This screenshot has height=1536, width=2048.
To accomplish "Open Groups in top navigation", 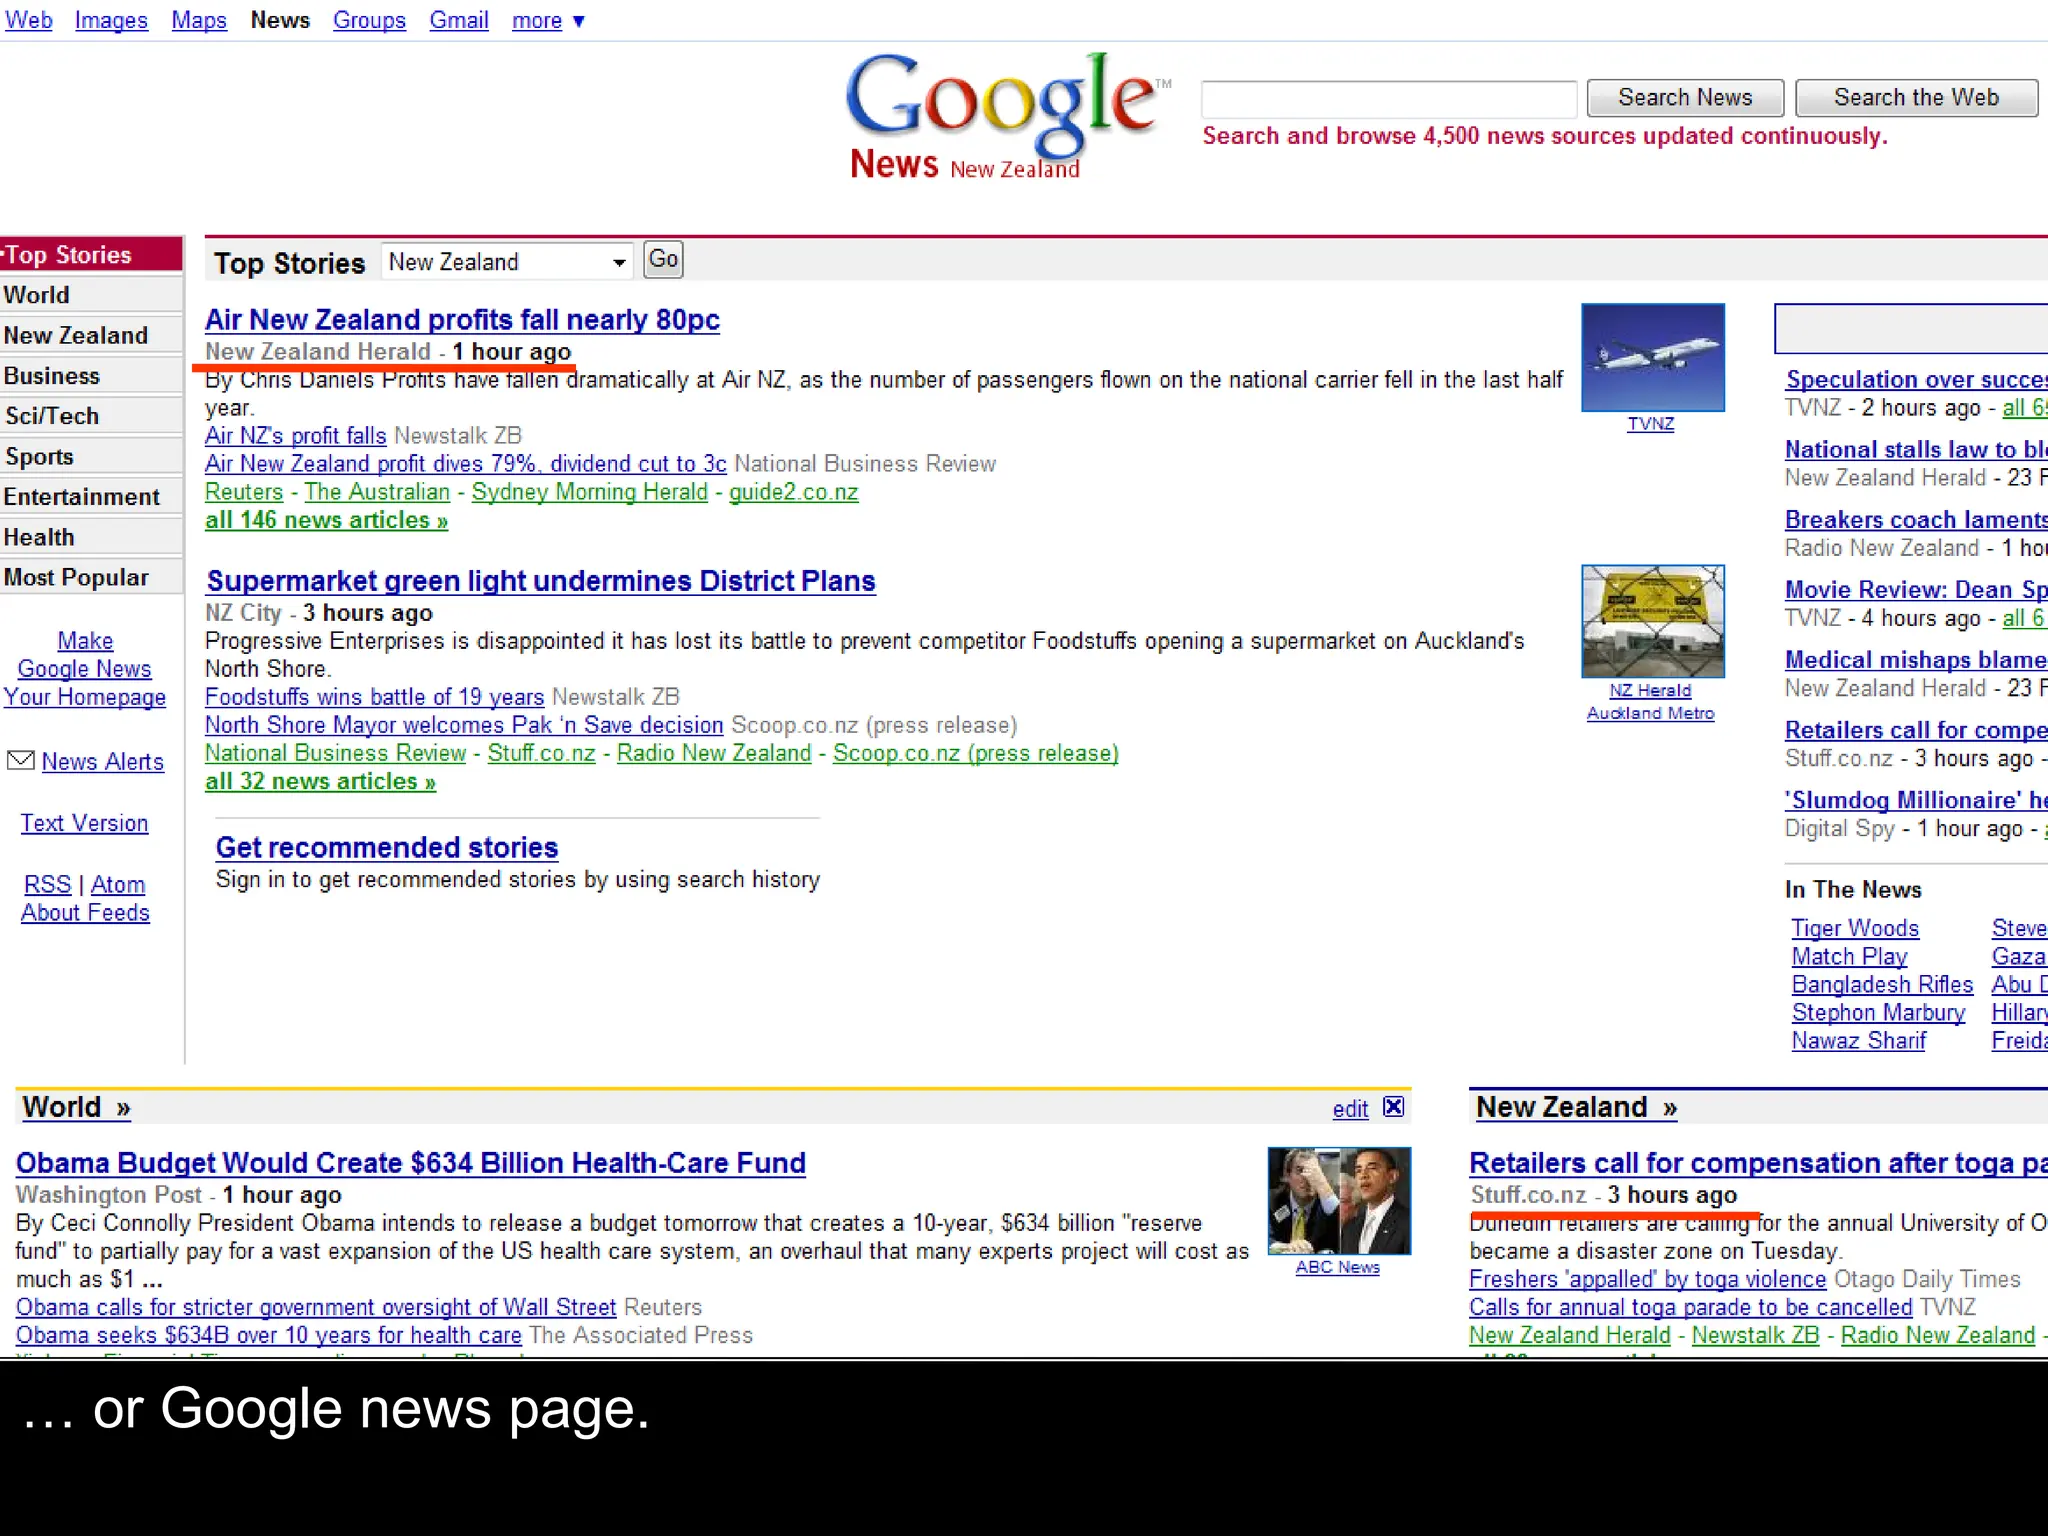I will [x=369, y=20].
